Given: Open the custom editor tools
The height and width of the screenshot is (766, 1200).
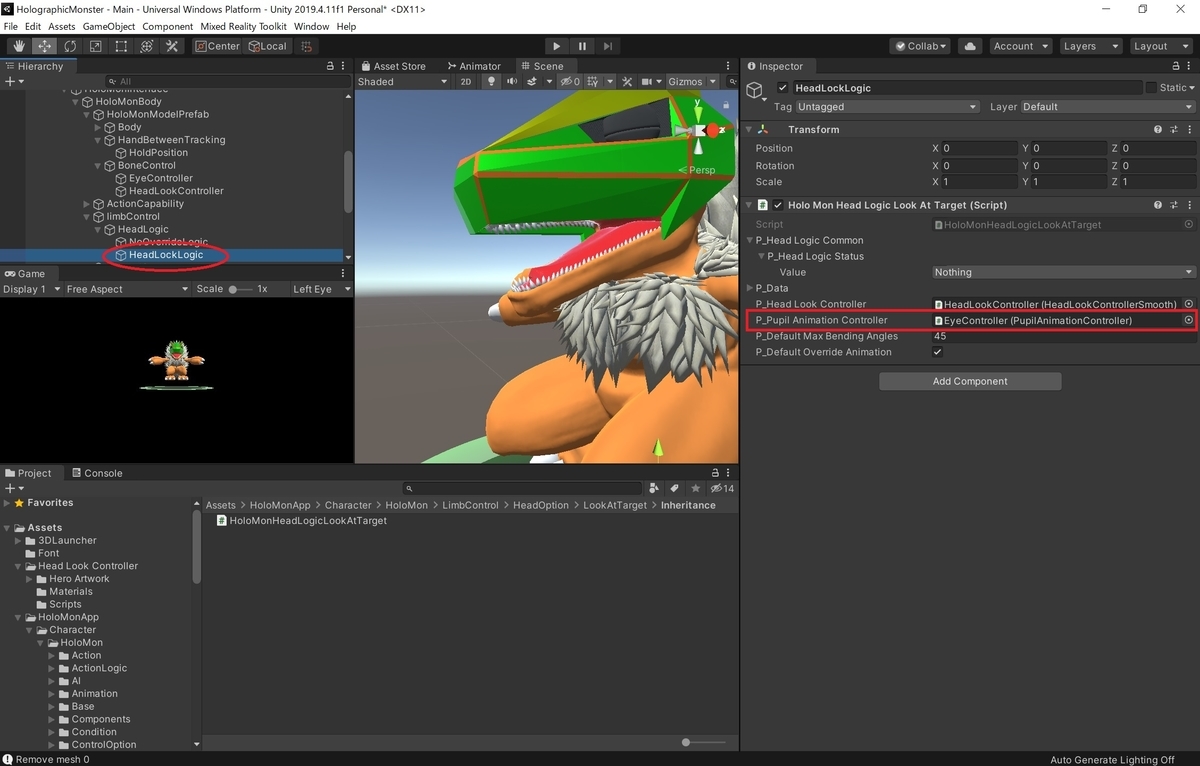Looking at the screenshot, I should point(172,46).
